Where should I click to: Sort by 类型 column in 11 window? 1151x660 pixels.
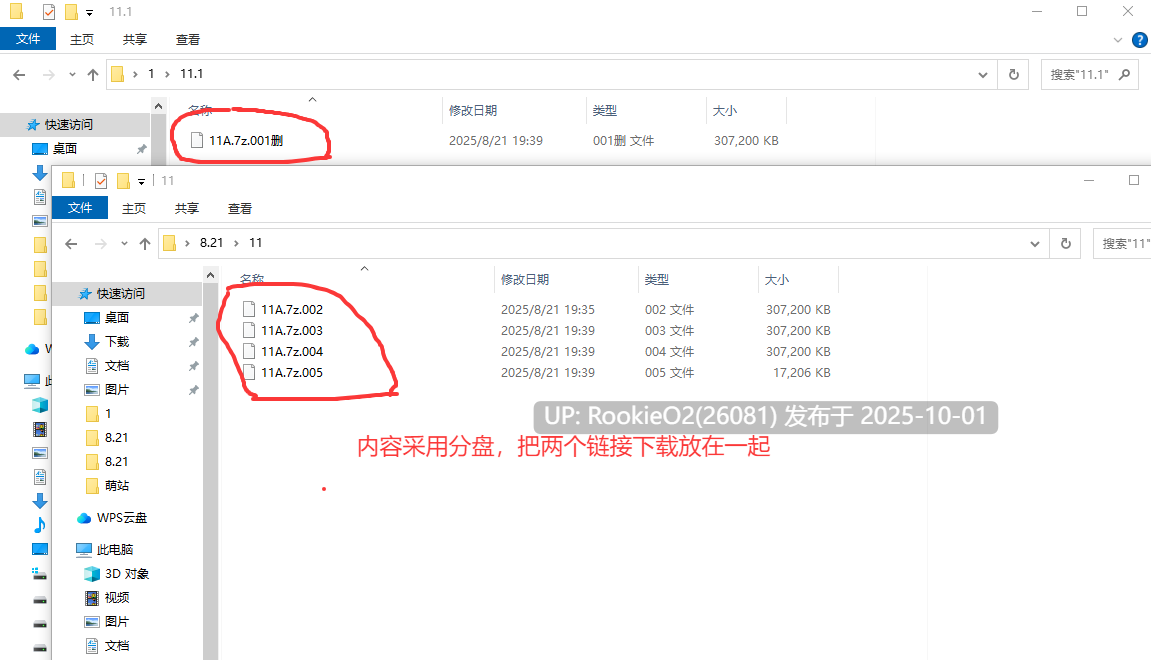(x=657, y=280)
